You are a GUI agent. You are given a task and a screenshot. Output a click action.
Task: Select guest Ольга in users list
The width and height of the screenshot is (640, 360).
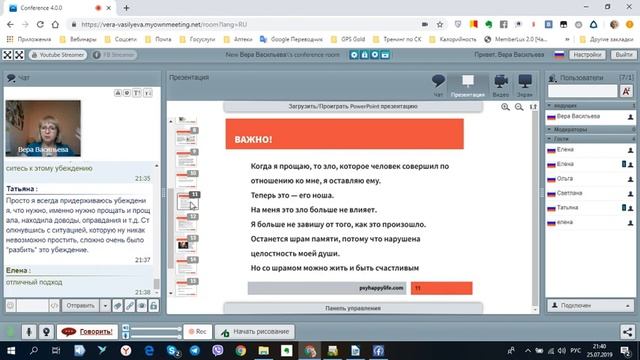click(590, 179)
